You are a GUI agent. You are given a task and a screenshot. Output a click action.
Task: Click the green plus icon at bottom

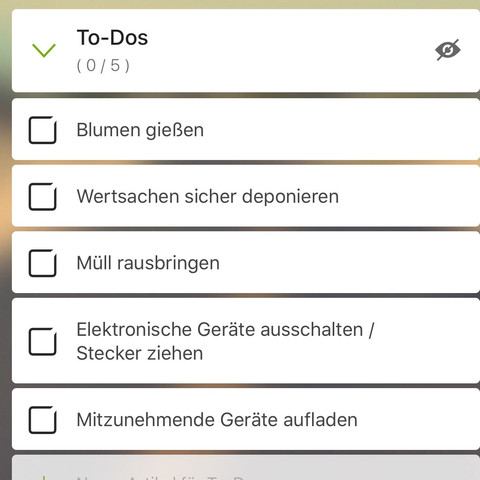44,477
